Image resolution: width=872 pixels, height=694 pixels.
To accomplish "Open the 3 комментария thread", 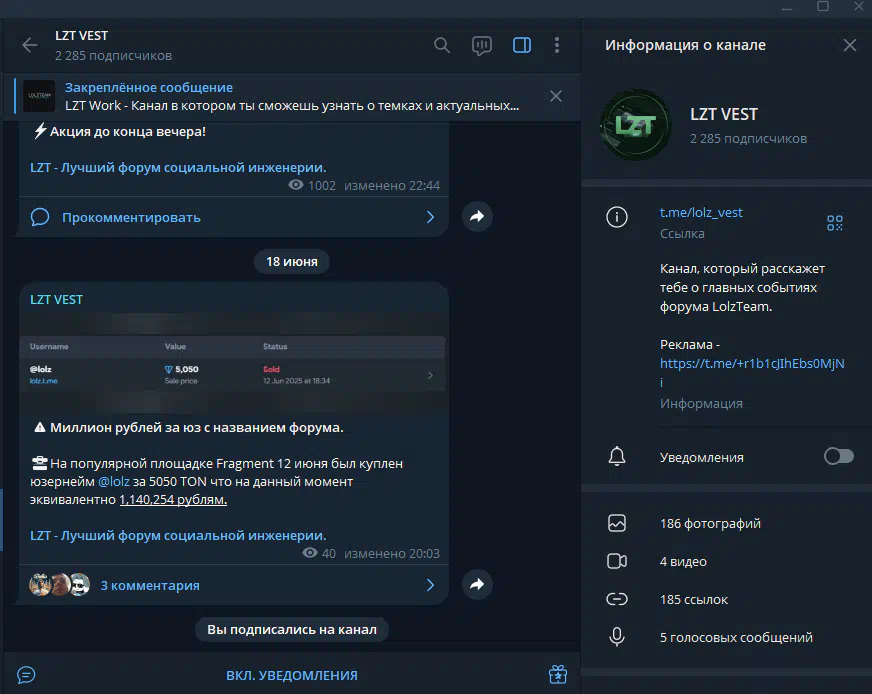I will click(x=234, y=585).
